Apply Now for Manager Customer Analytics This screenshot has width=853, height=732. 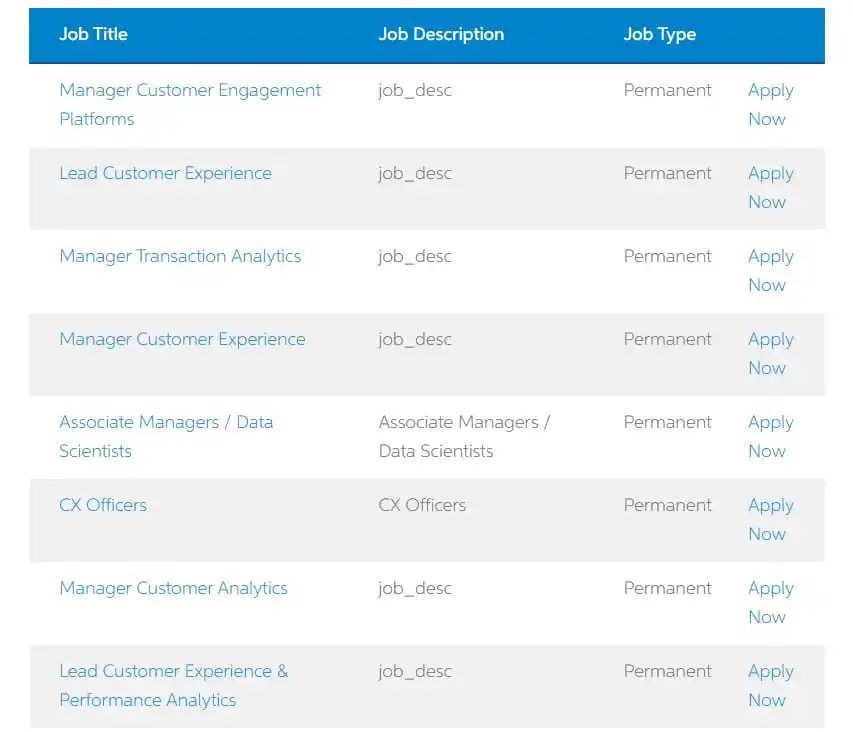click(x=771, y=603)
